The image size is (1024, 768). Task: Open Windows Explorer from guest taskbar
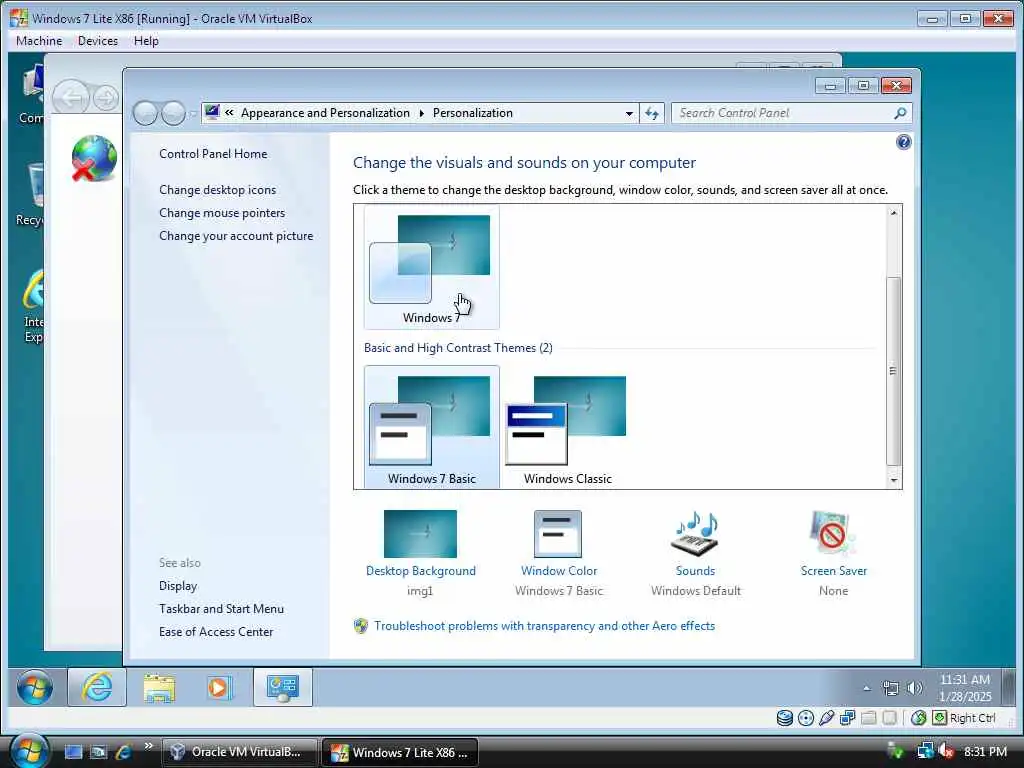point(159,687)
